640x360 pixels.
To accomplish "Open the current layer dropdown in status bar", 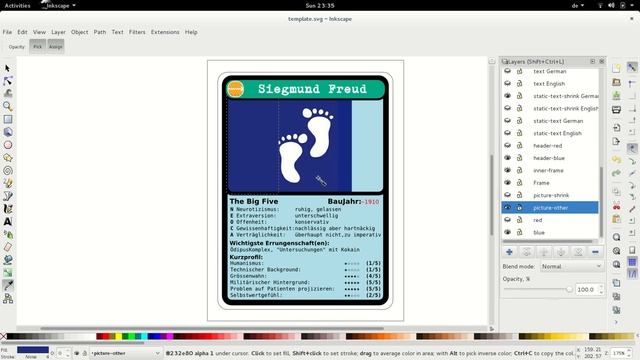I will coord(125,353).
